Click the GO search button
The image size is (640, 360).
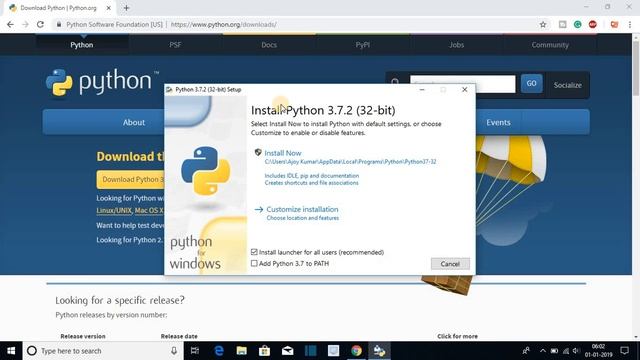click(531, 84)
